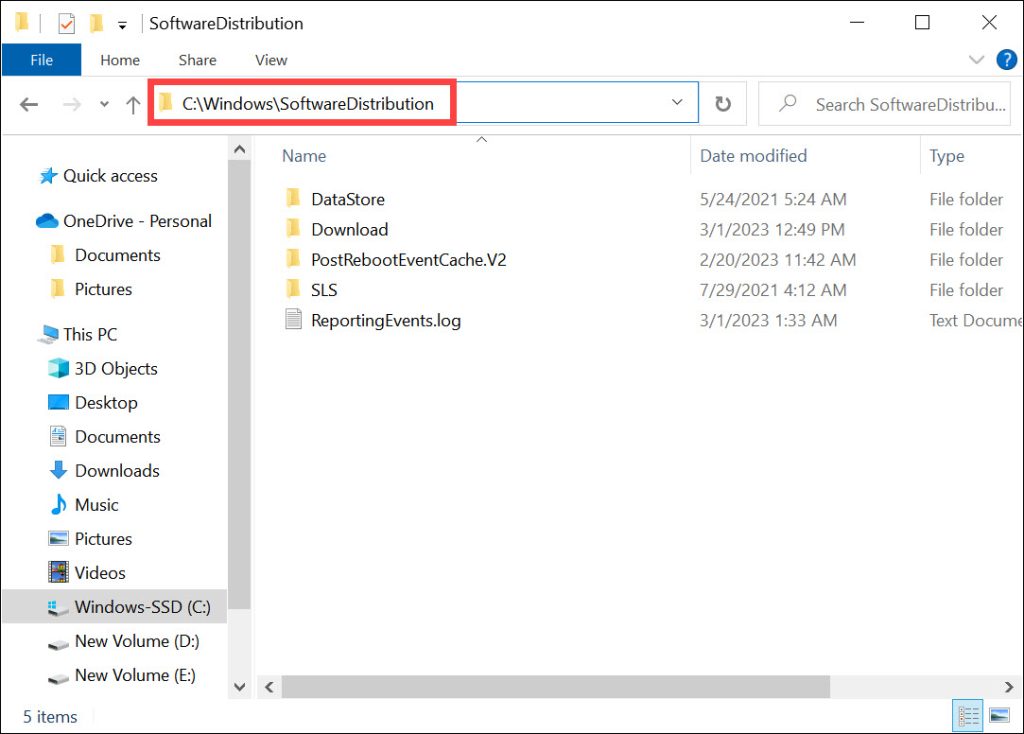Switch to the View ribbon tab
Screen dimensions: 1024x734
pos(271,60)
